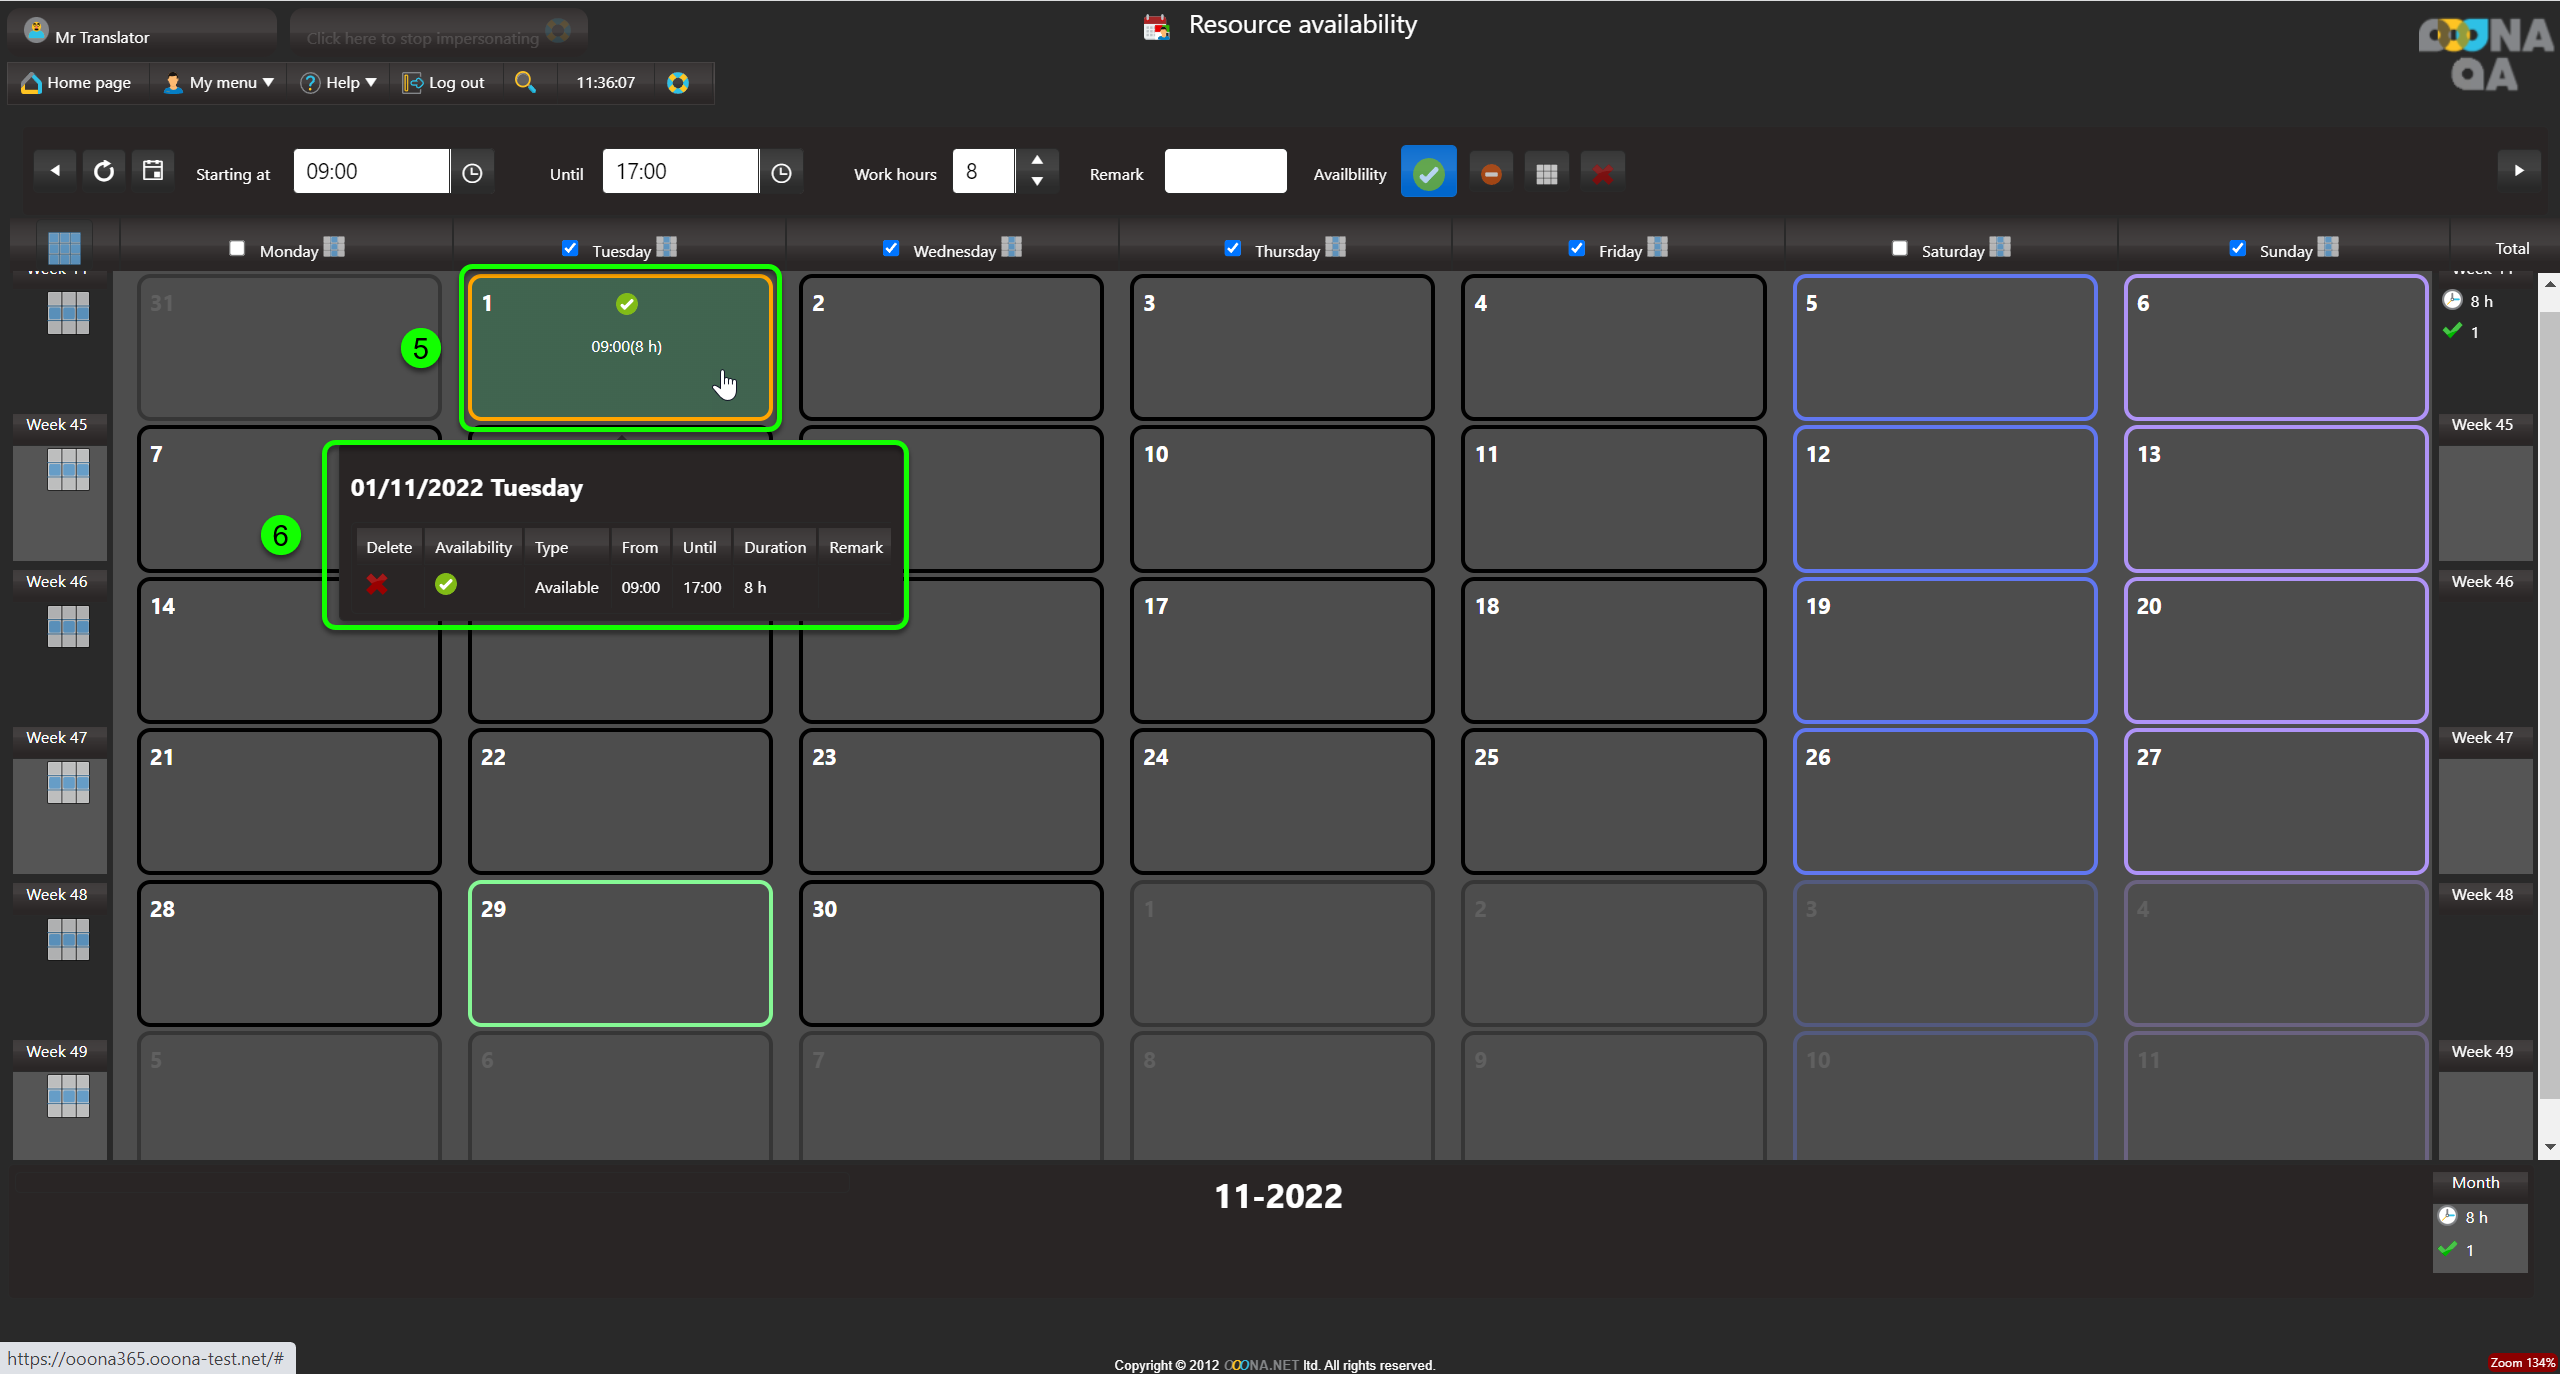Click the refresh calendar icon

click(104, 171)
